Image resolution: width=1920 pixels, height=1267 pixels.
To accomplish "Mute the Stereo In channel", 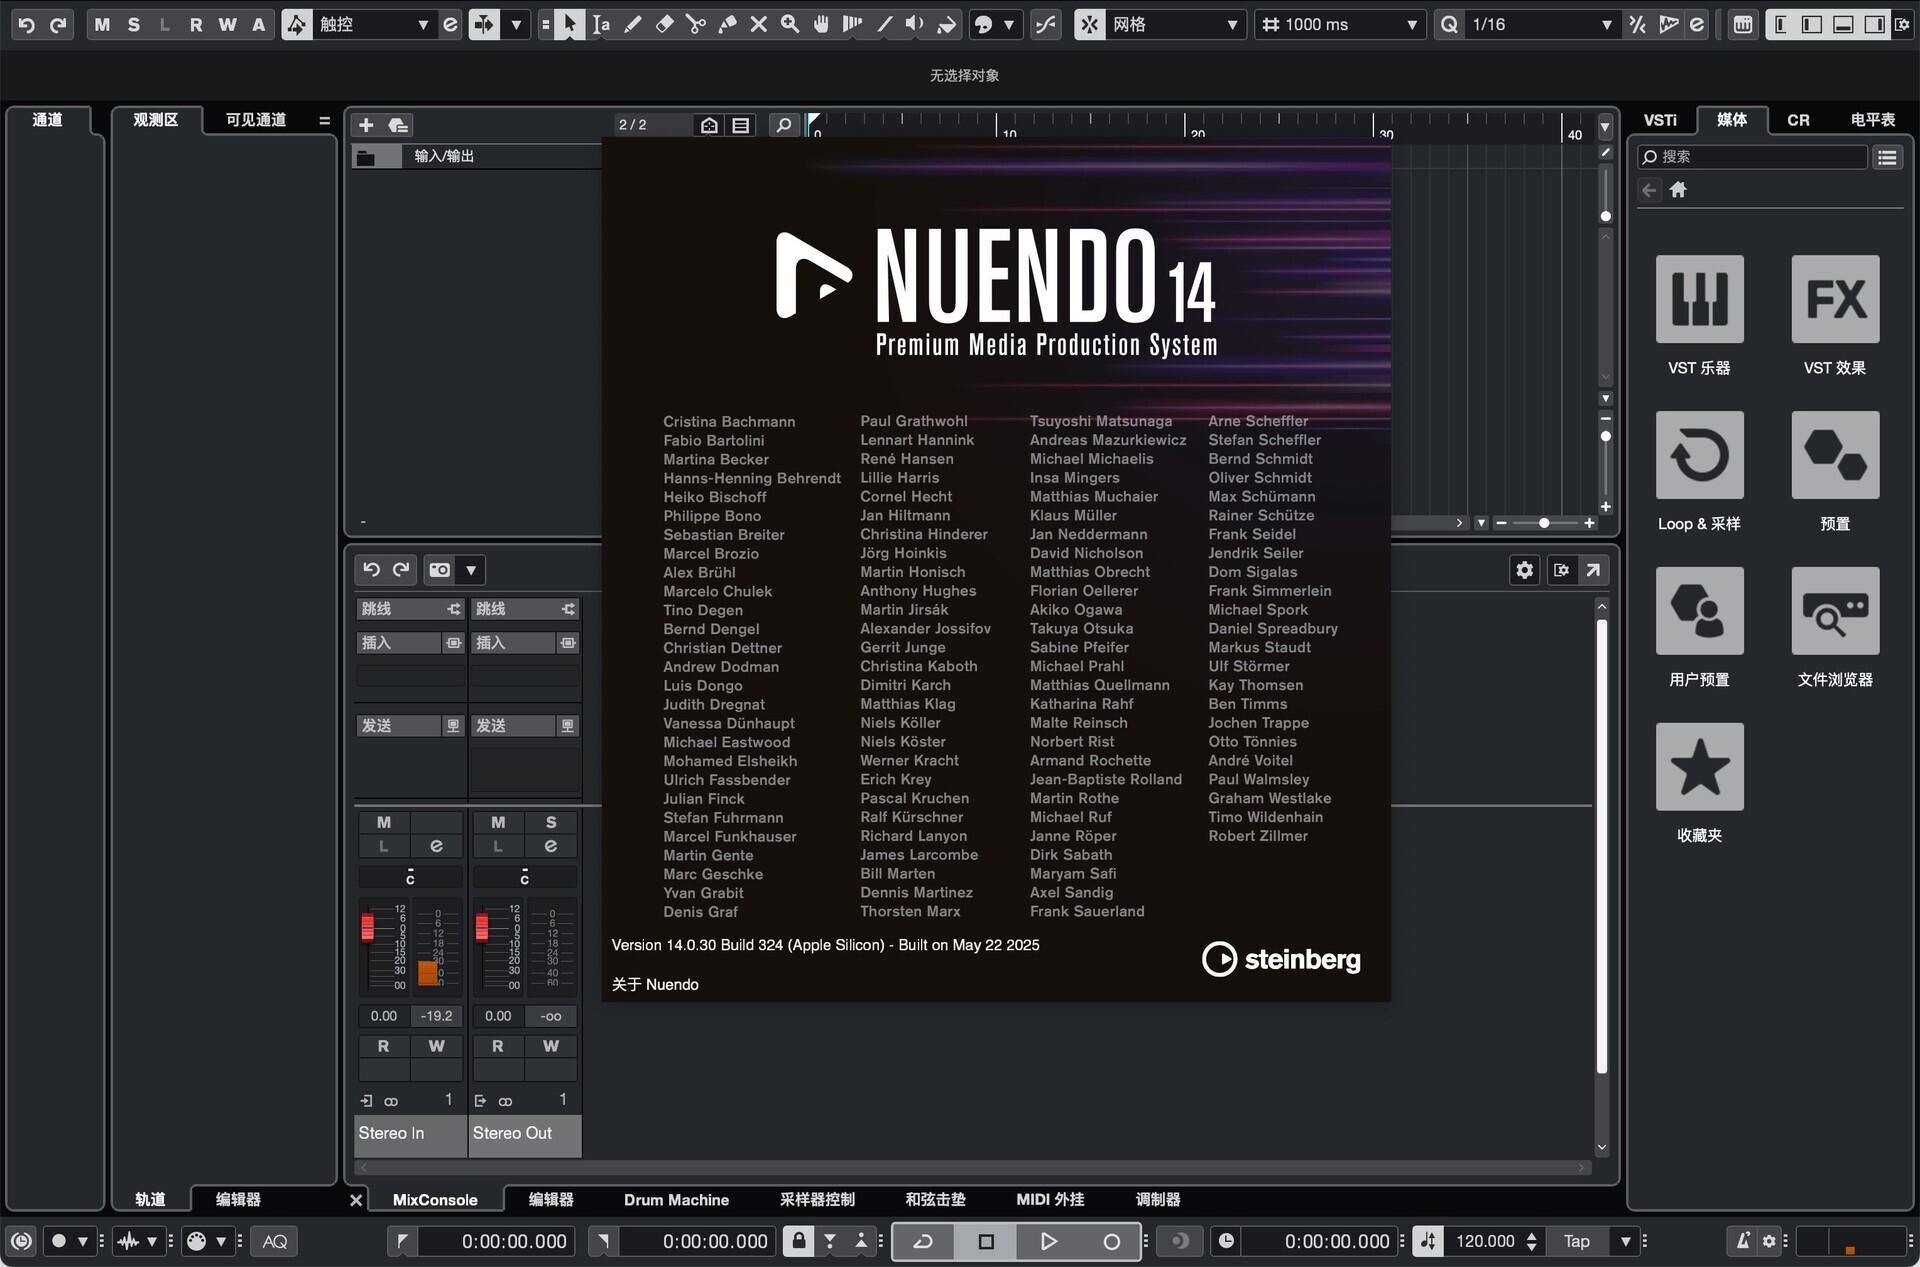I will pos(384,820).
